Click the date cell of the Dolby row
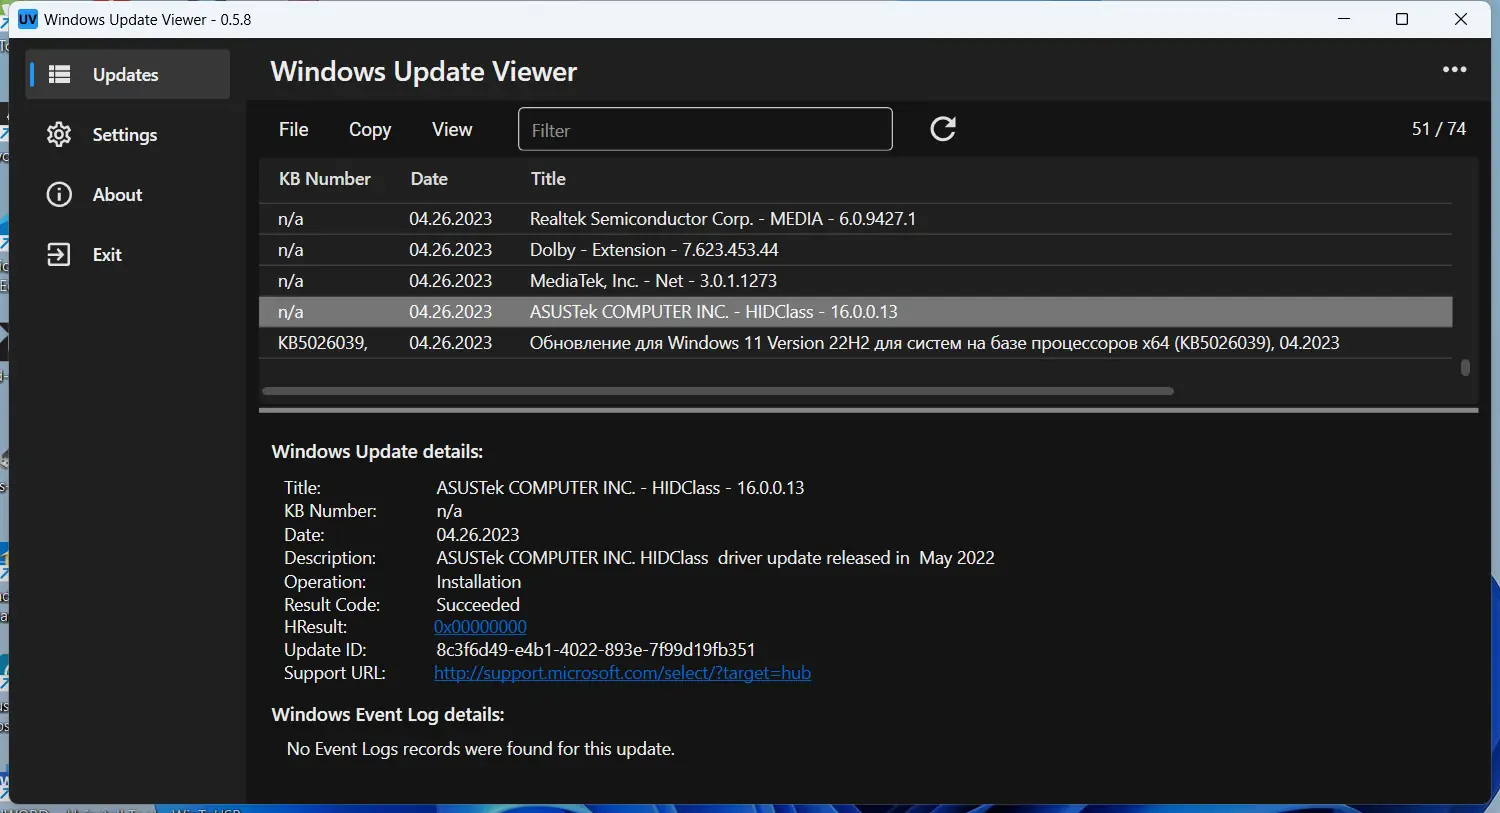The image size is (1500, 813). 451,250
